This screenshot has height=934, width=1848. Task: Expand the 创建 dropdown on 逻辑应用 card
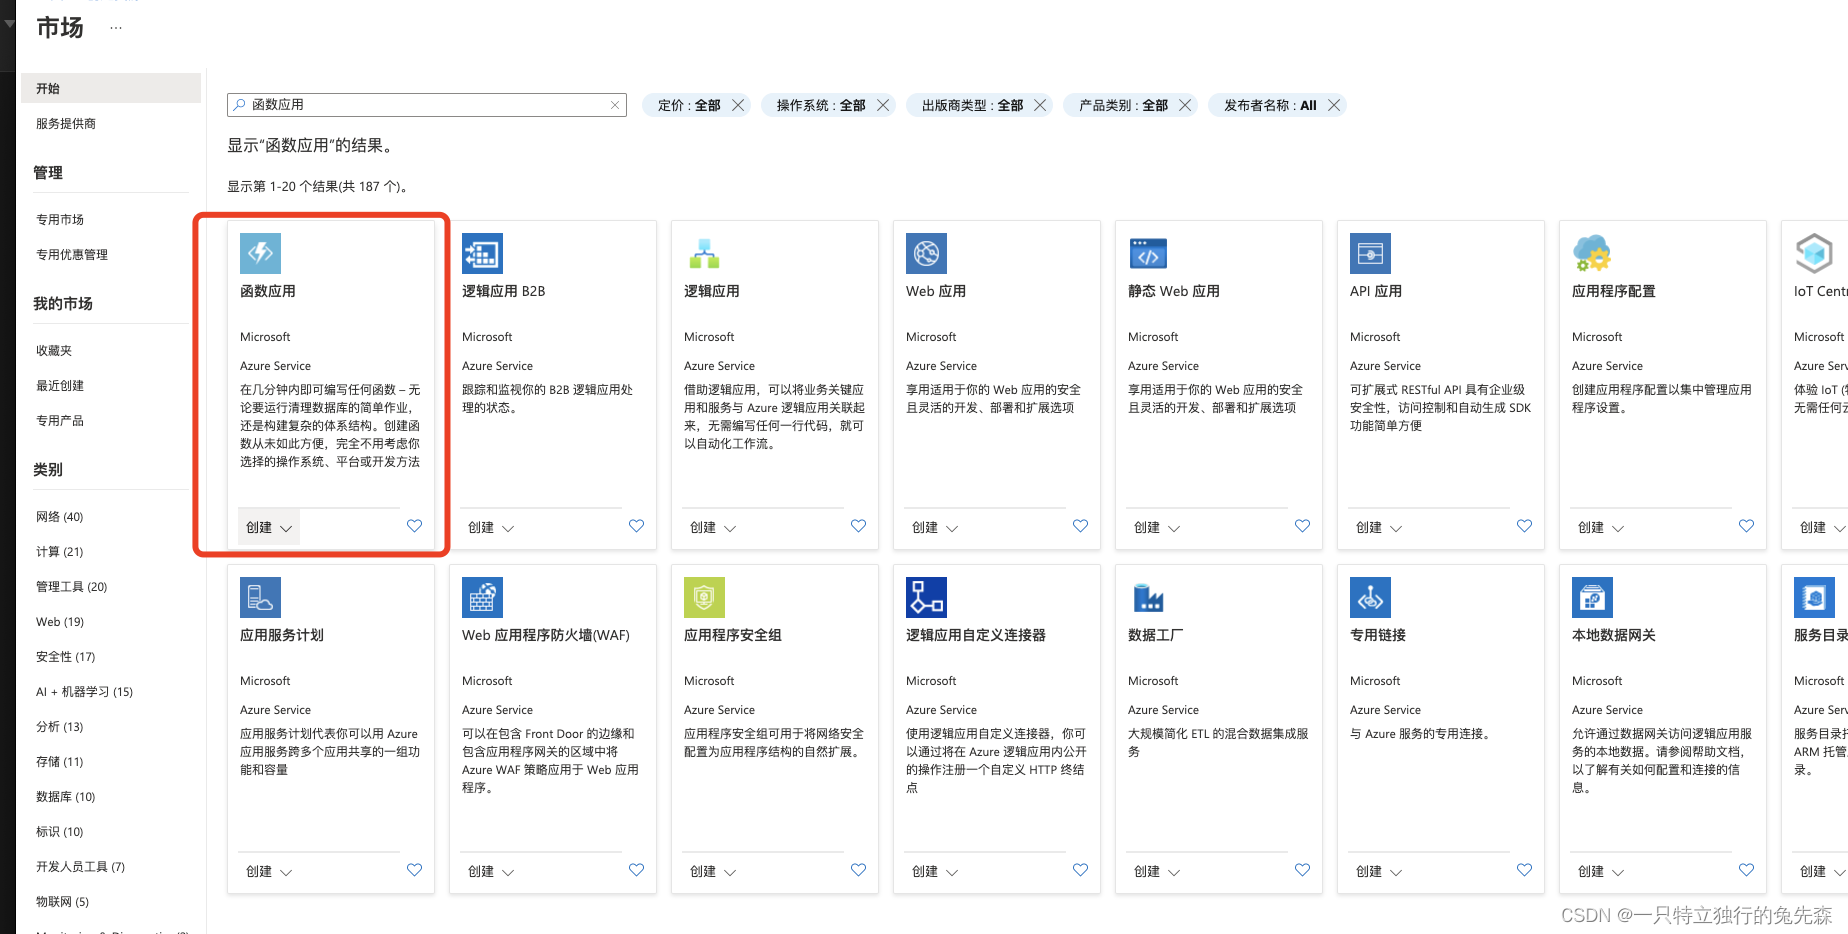point(710,526)
